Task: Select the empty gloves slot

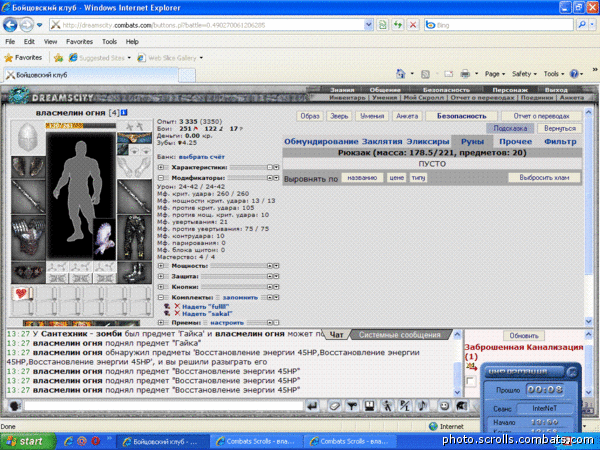Action: pos(134,167)
